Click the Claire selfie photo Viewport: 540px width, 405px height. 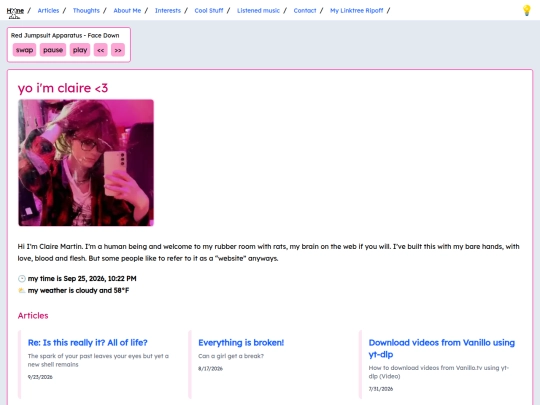coord(86,163)
